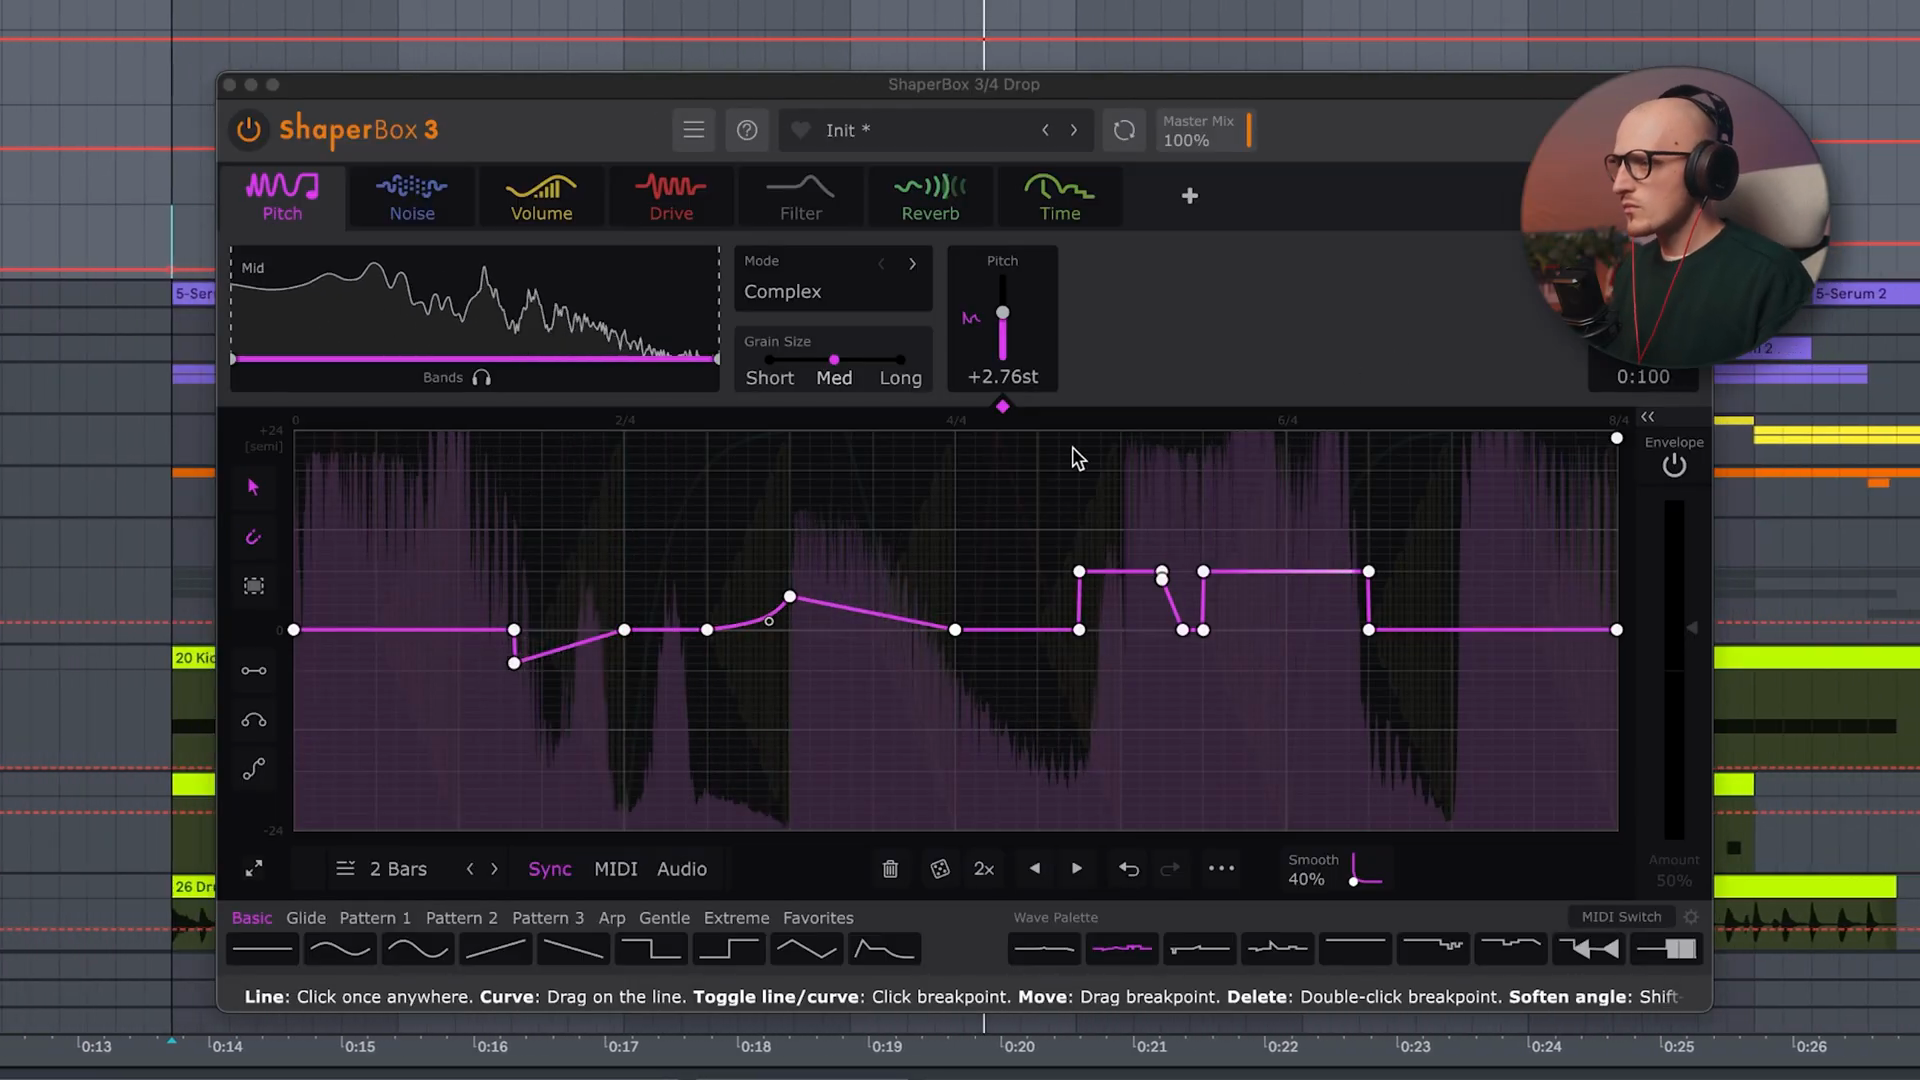Open the Reverb shaper tab
The width and height of the screenshot is (1920, 1080).
[930, 197]
